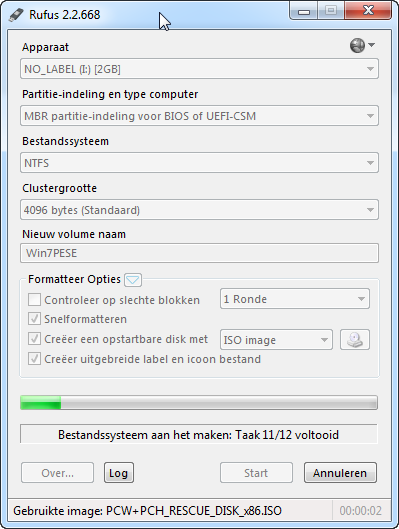
Task: Toggle the Snelformatteren checkbox
Action: click(34, 319)
